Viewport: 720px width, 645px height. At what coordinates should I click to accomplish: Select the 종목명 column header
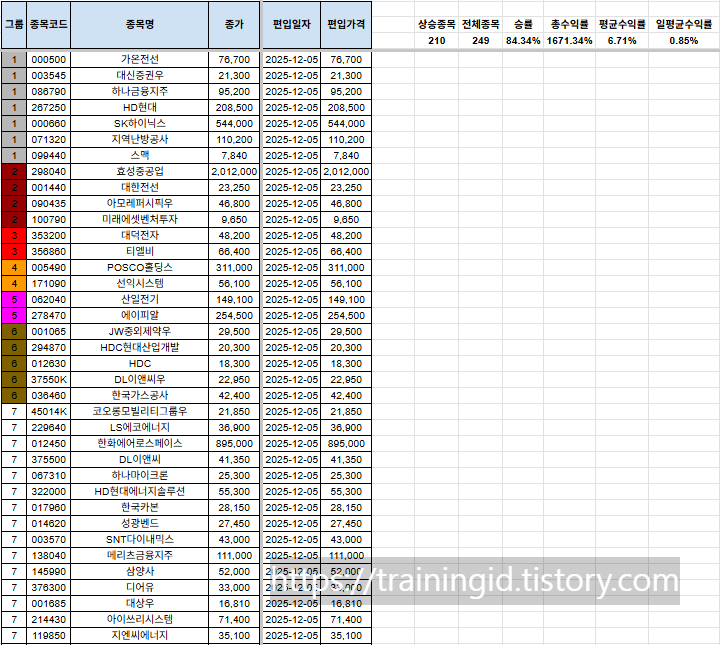(140, 25)
